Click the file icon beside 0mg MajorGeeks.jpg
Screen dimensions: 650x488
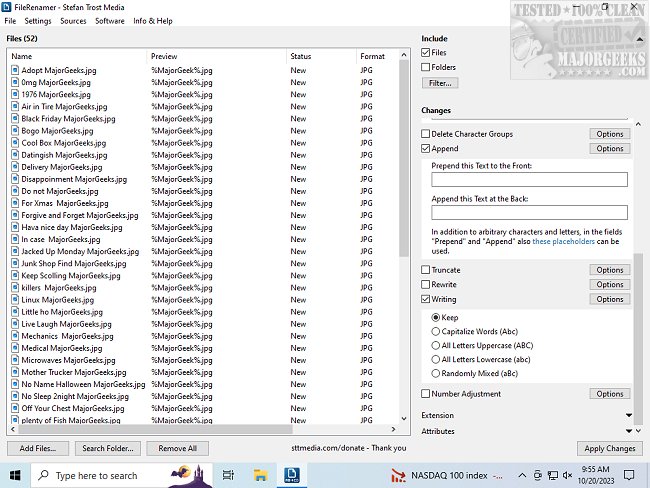coord(15,82)
